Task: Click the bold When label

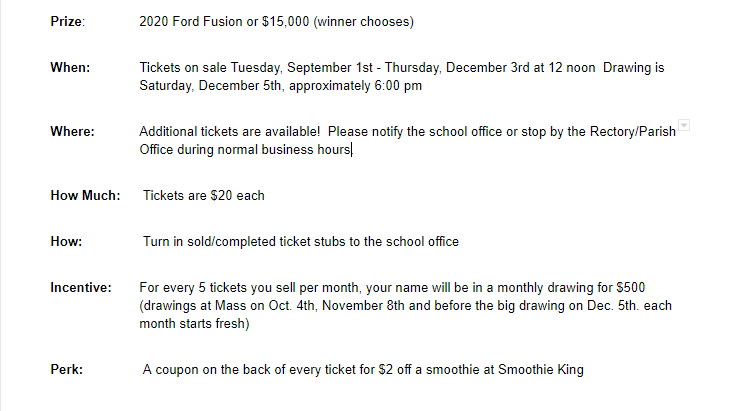Action: [70, 67]
